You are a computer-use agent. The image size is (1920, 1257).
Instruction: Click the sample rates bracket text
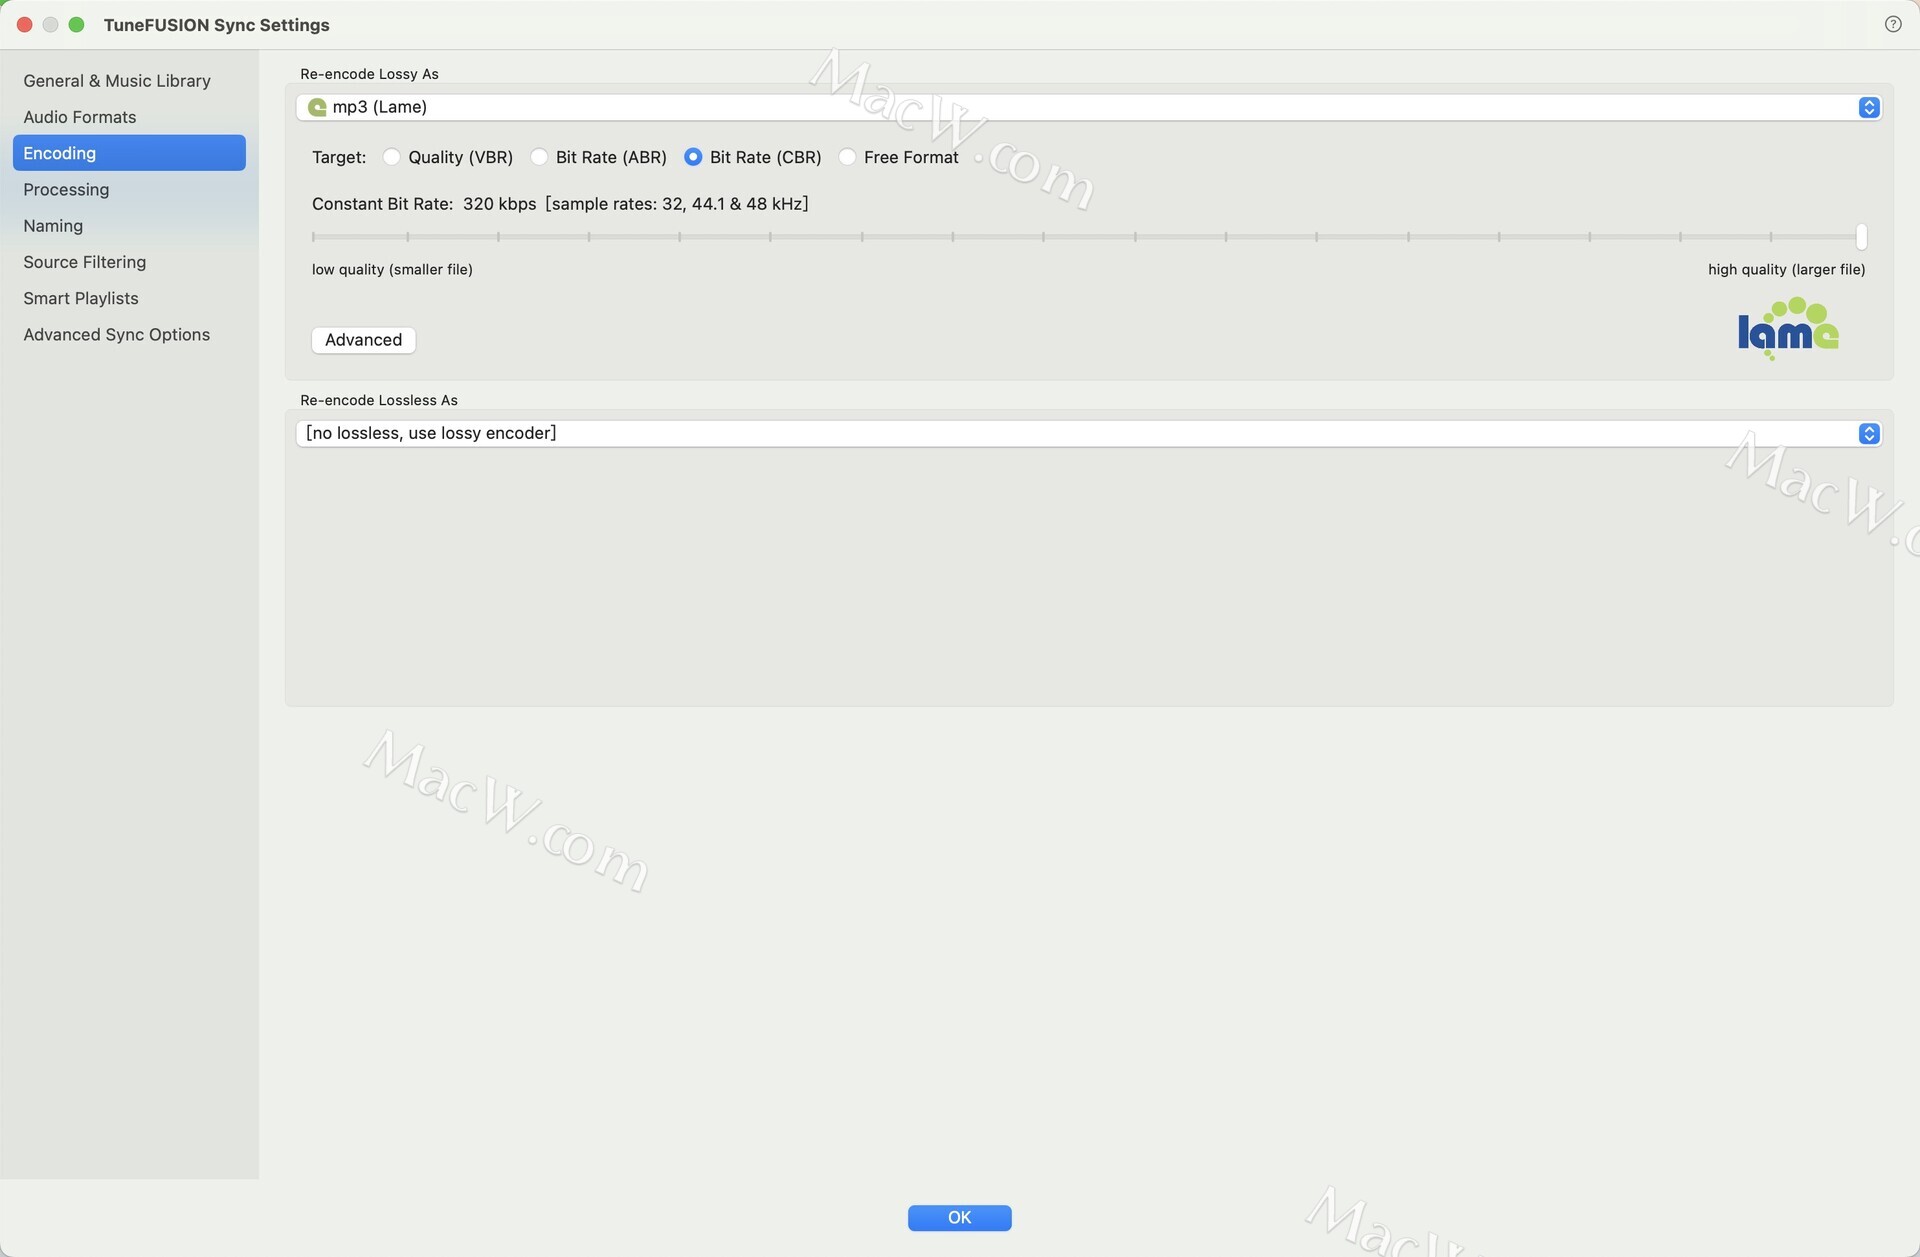[677, 204]
